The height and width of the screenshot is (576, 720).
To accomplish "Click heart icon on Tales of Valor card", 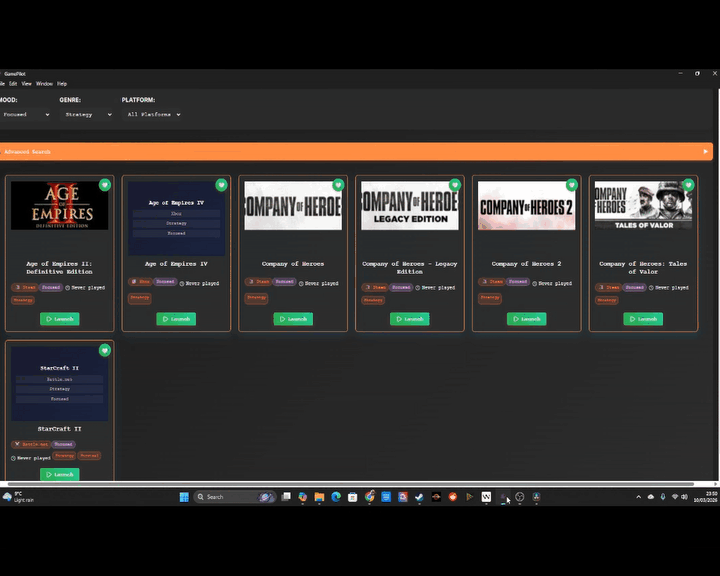I will pyautogui.click(x=688, y=185).
